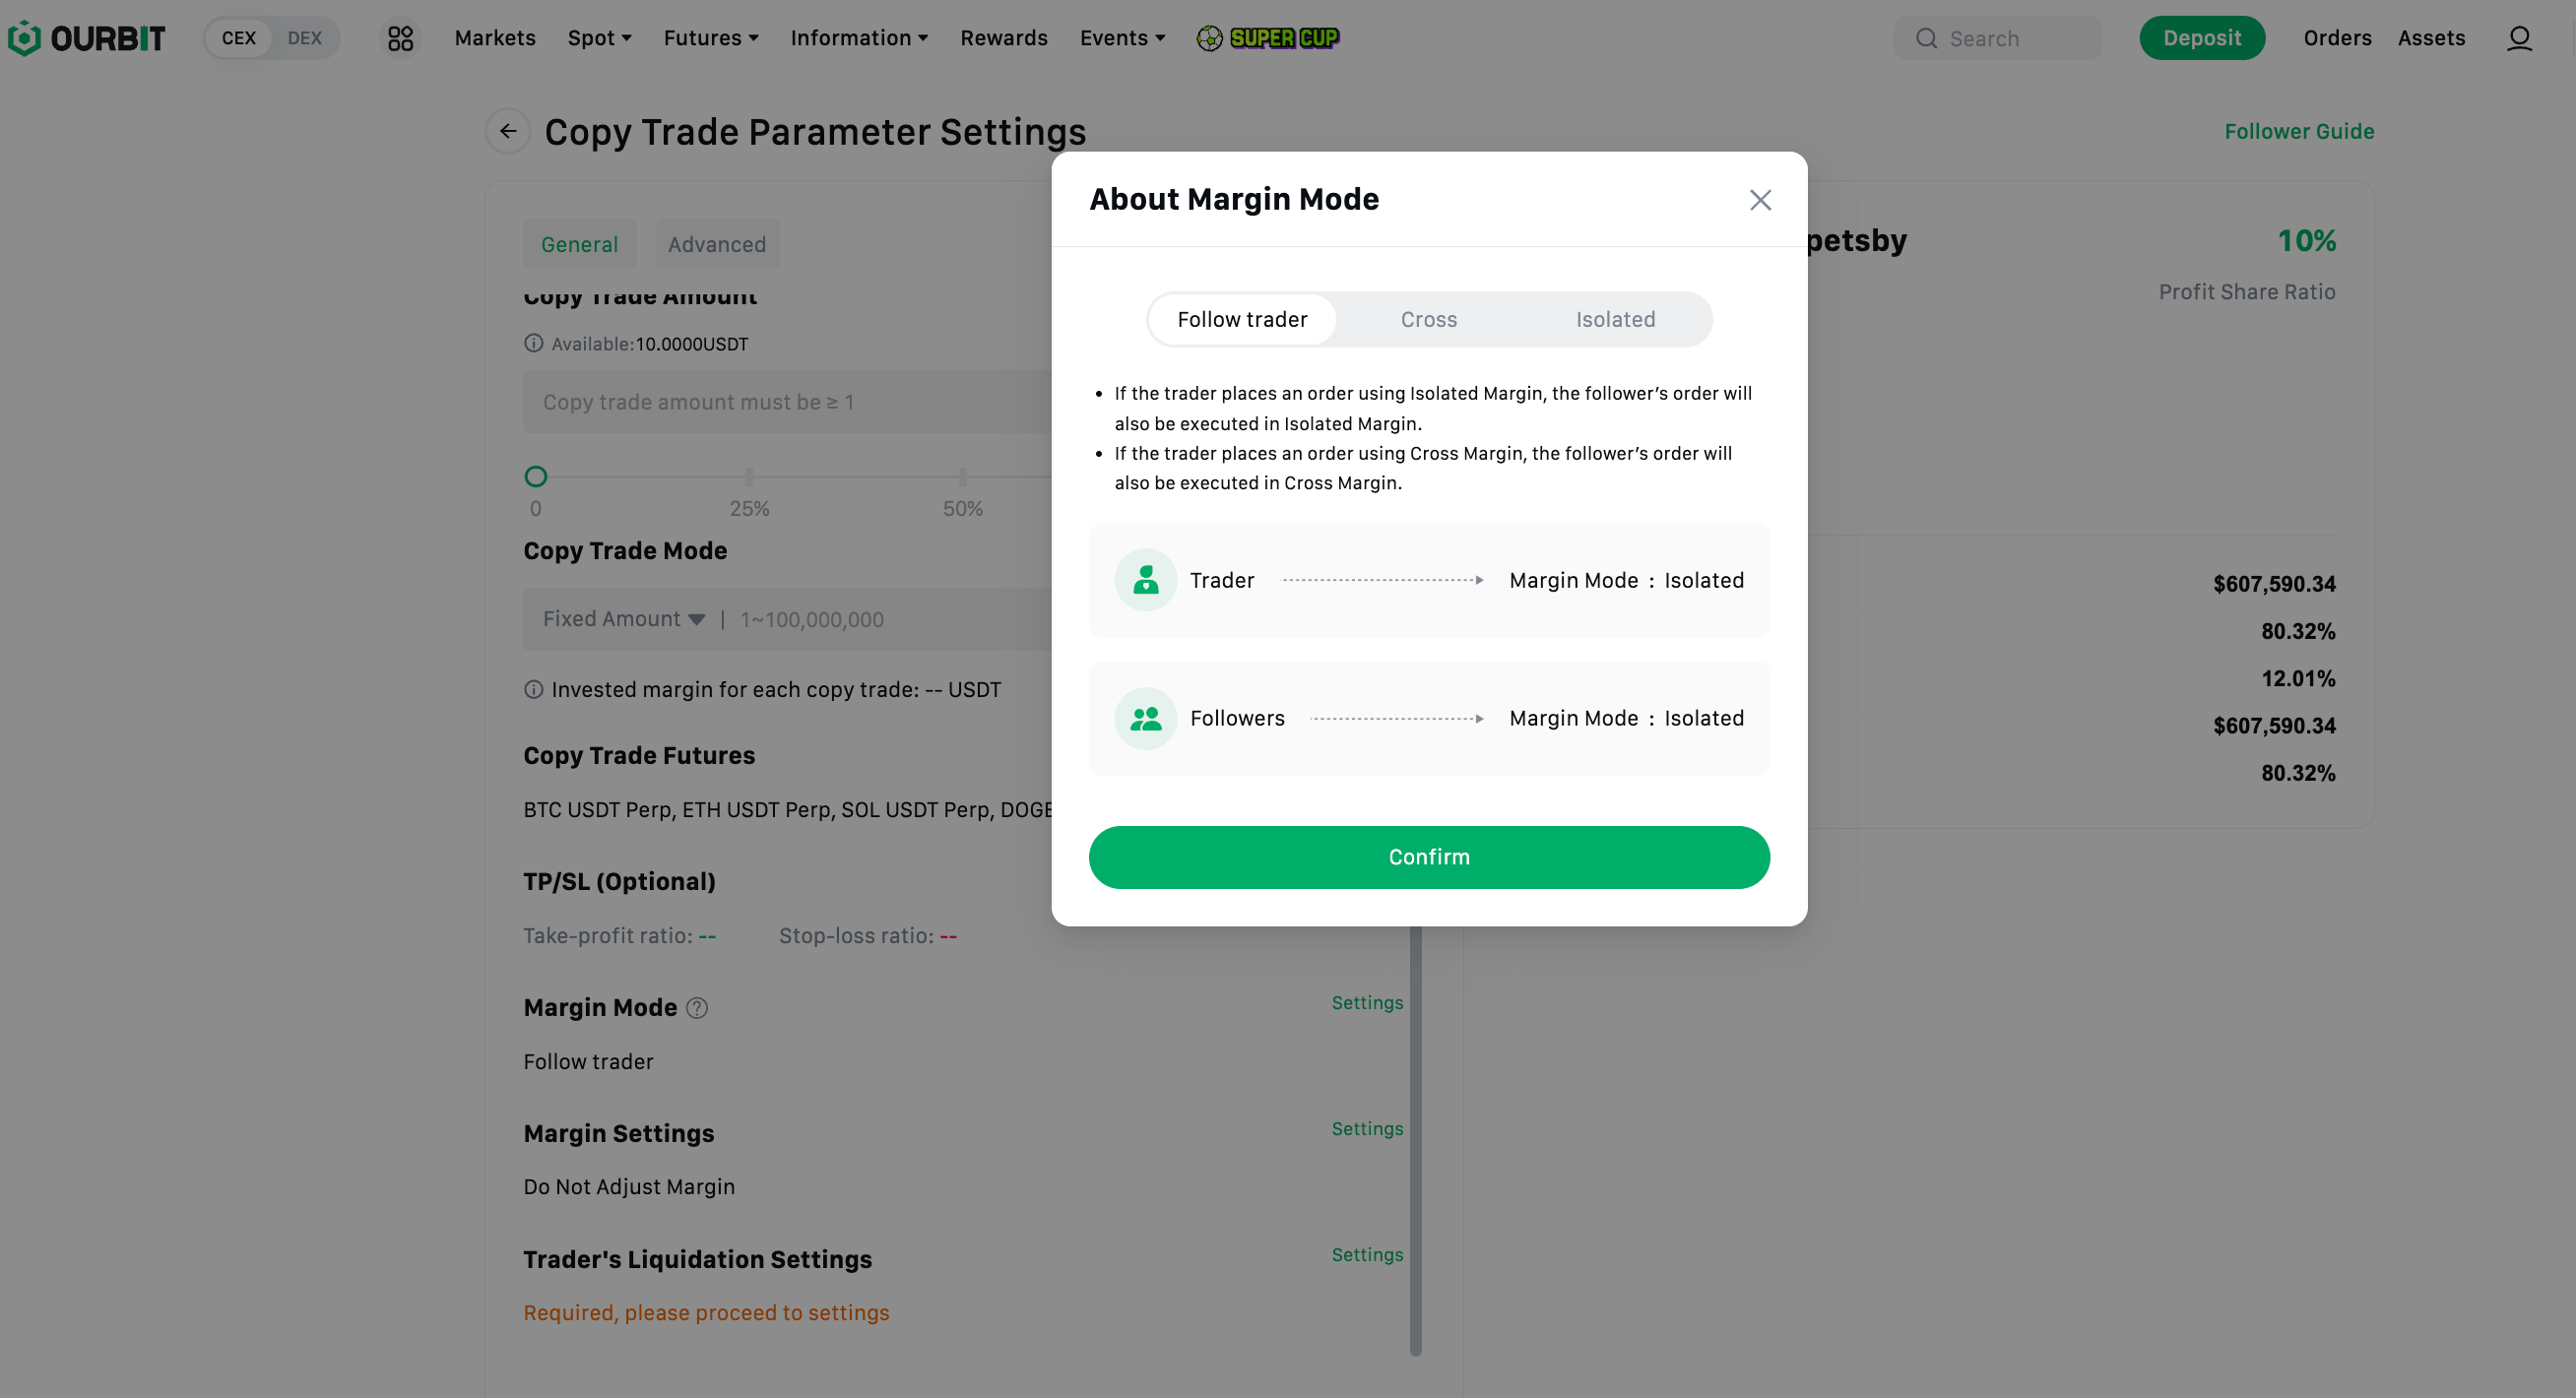Image resolution: width=2576 pixels, height=1398 pixels.
Task: Open the apps grid icon
Action: coord(400,38)
